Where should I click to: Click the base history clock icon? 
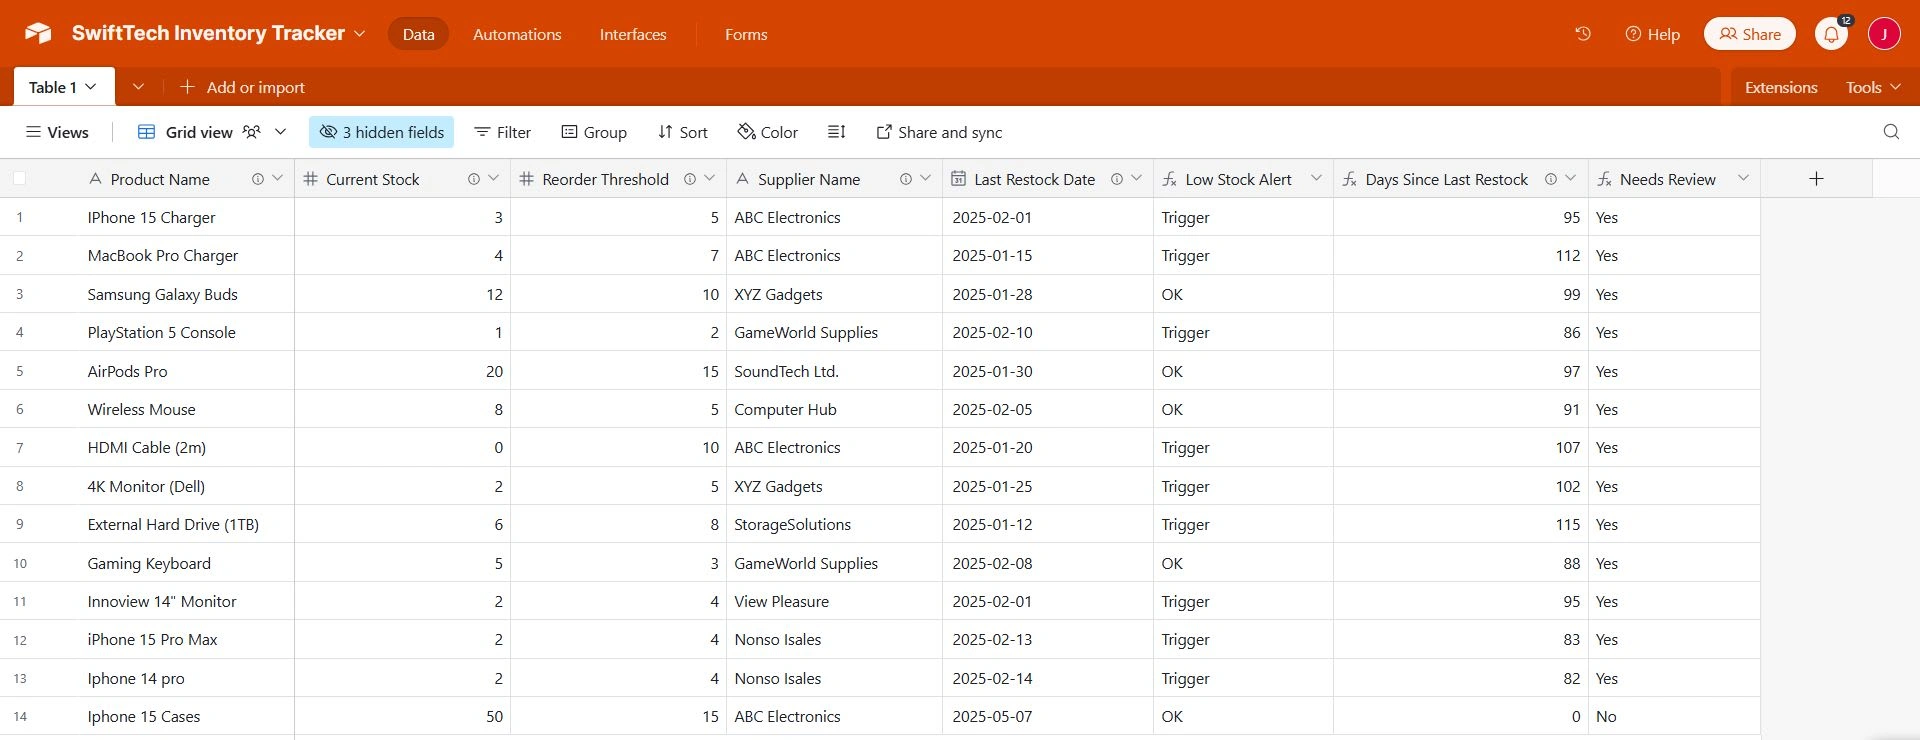point(1583,34)
